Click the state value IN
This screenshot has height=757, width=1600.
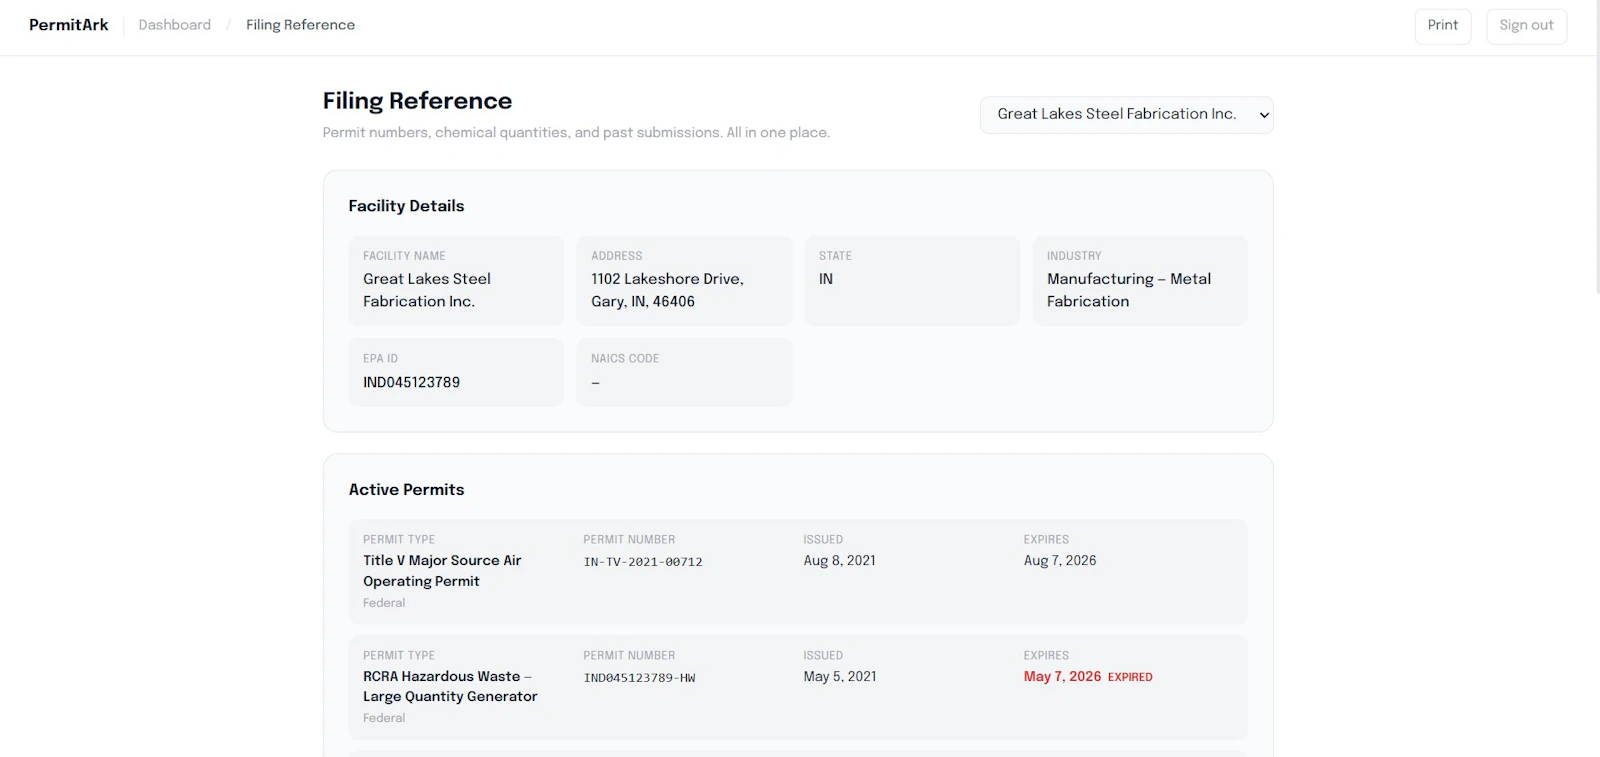click(x=826, y=279)
